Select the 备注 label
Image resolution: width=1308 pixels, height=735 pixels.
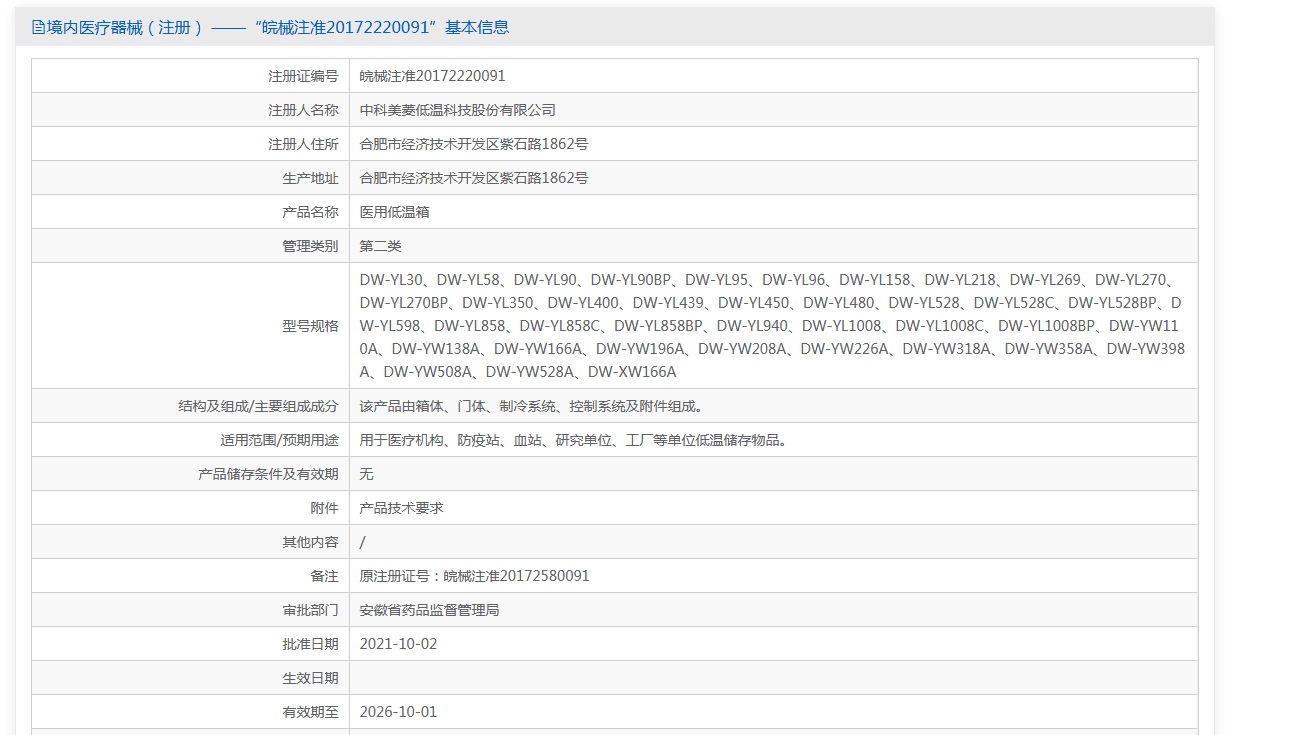pyautogui.click(x=324, y=576)
